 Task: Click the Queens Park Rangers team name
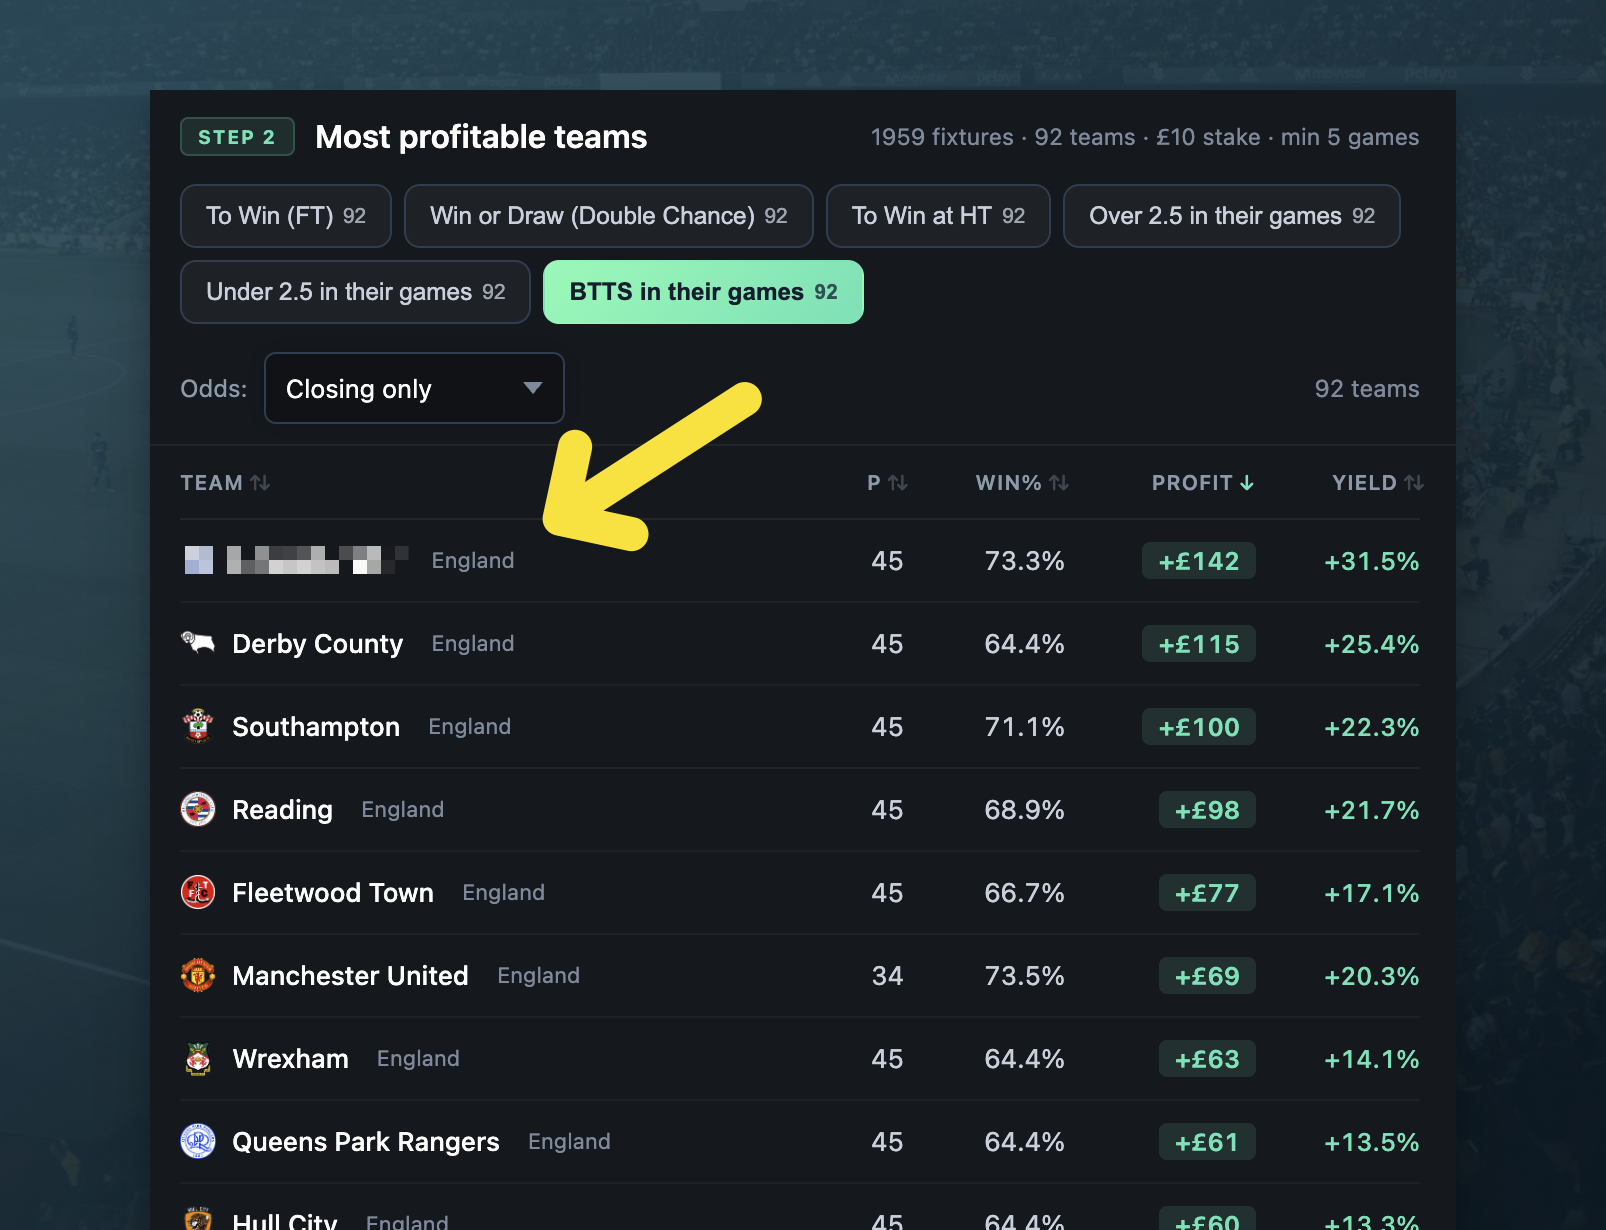pyautogui.click(x=366, y=1142)
